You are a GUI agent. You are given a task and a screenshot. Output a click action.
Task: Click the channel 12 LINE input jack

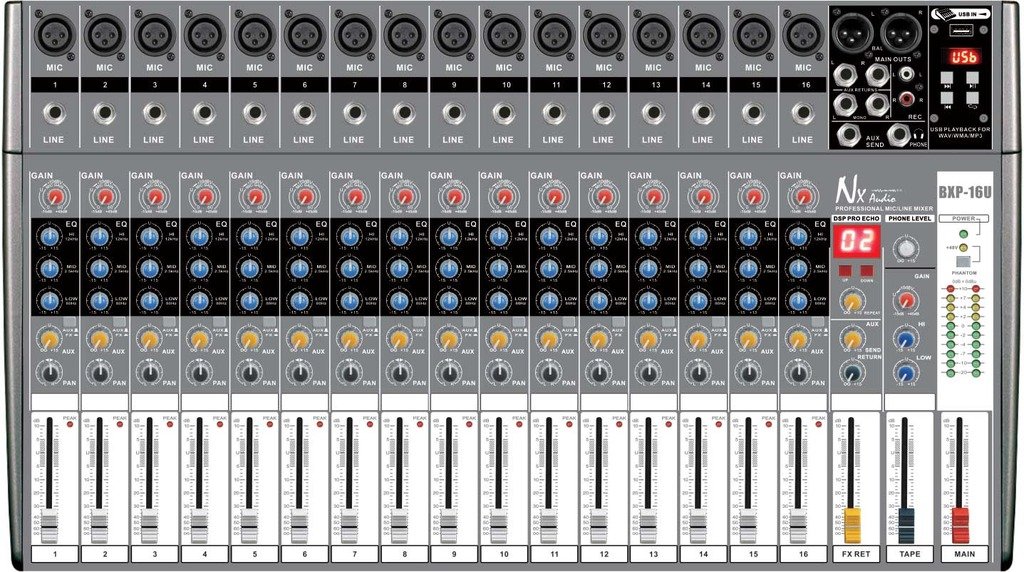click(603, 113)
